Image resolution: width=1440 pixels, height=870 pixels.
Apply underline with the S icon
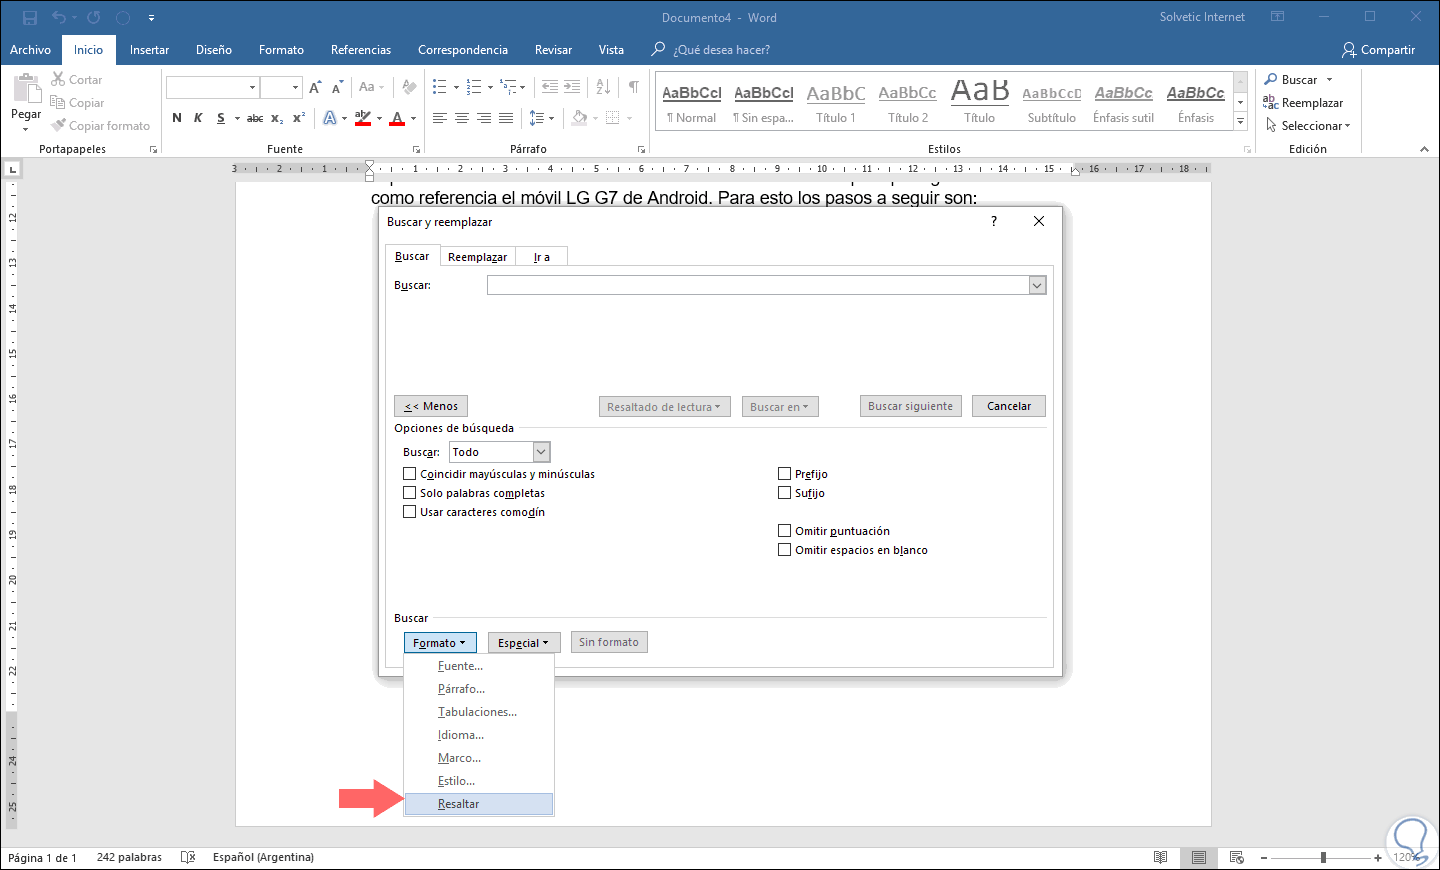pos(221,118)
